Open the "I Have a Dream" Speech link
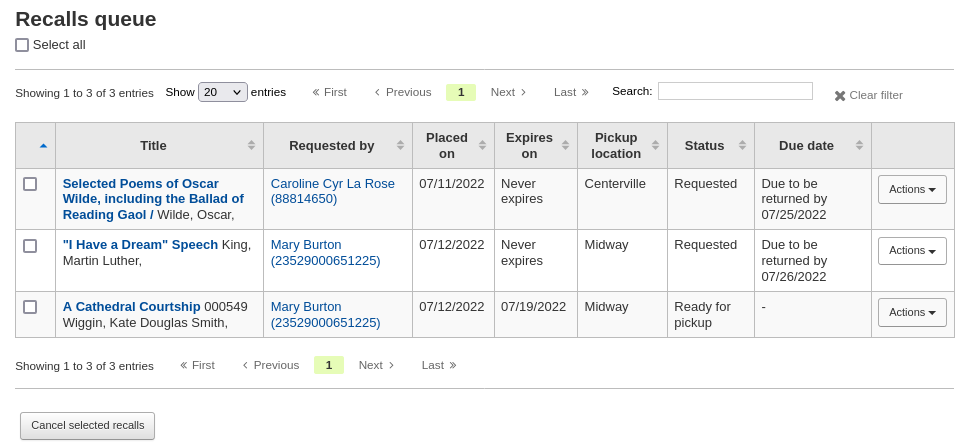Image resolution: width=968 pixels, height=446 pixels. click(x=140, y=245)
